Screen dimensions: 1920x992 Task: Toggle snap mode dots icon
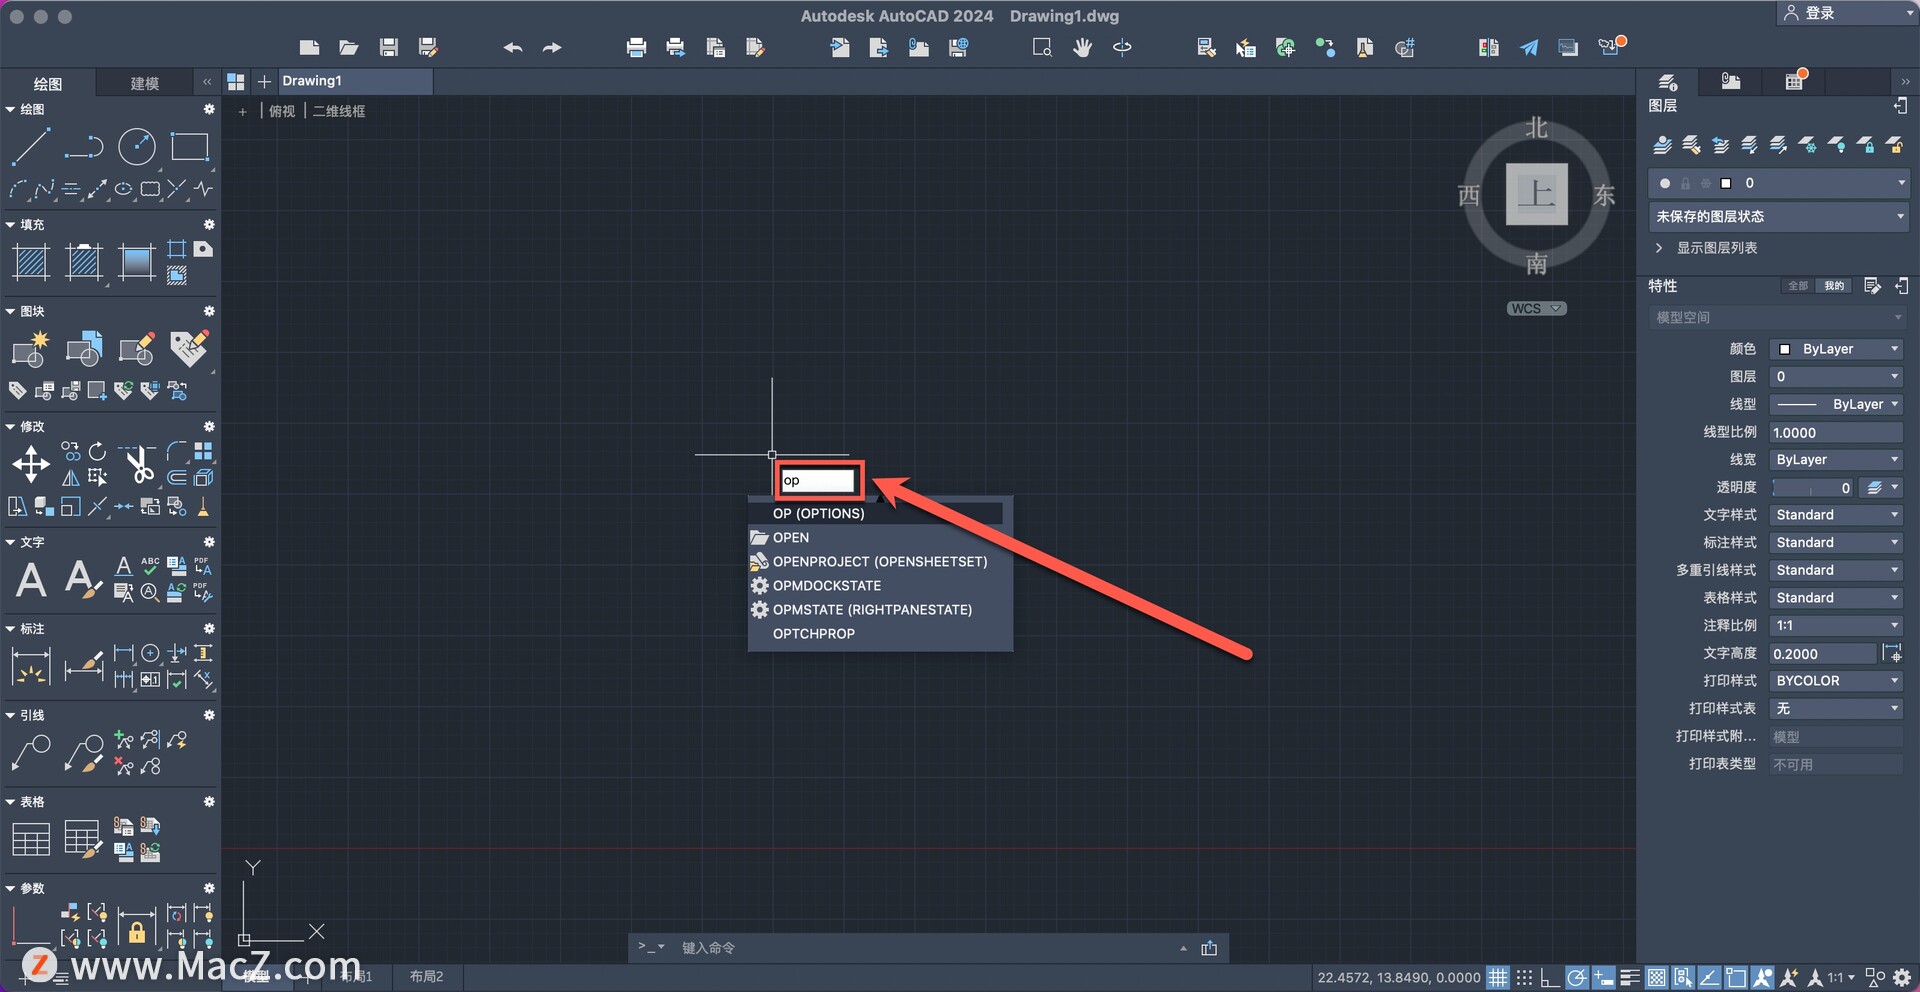[1524, 977]
